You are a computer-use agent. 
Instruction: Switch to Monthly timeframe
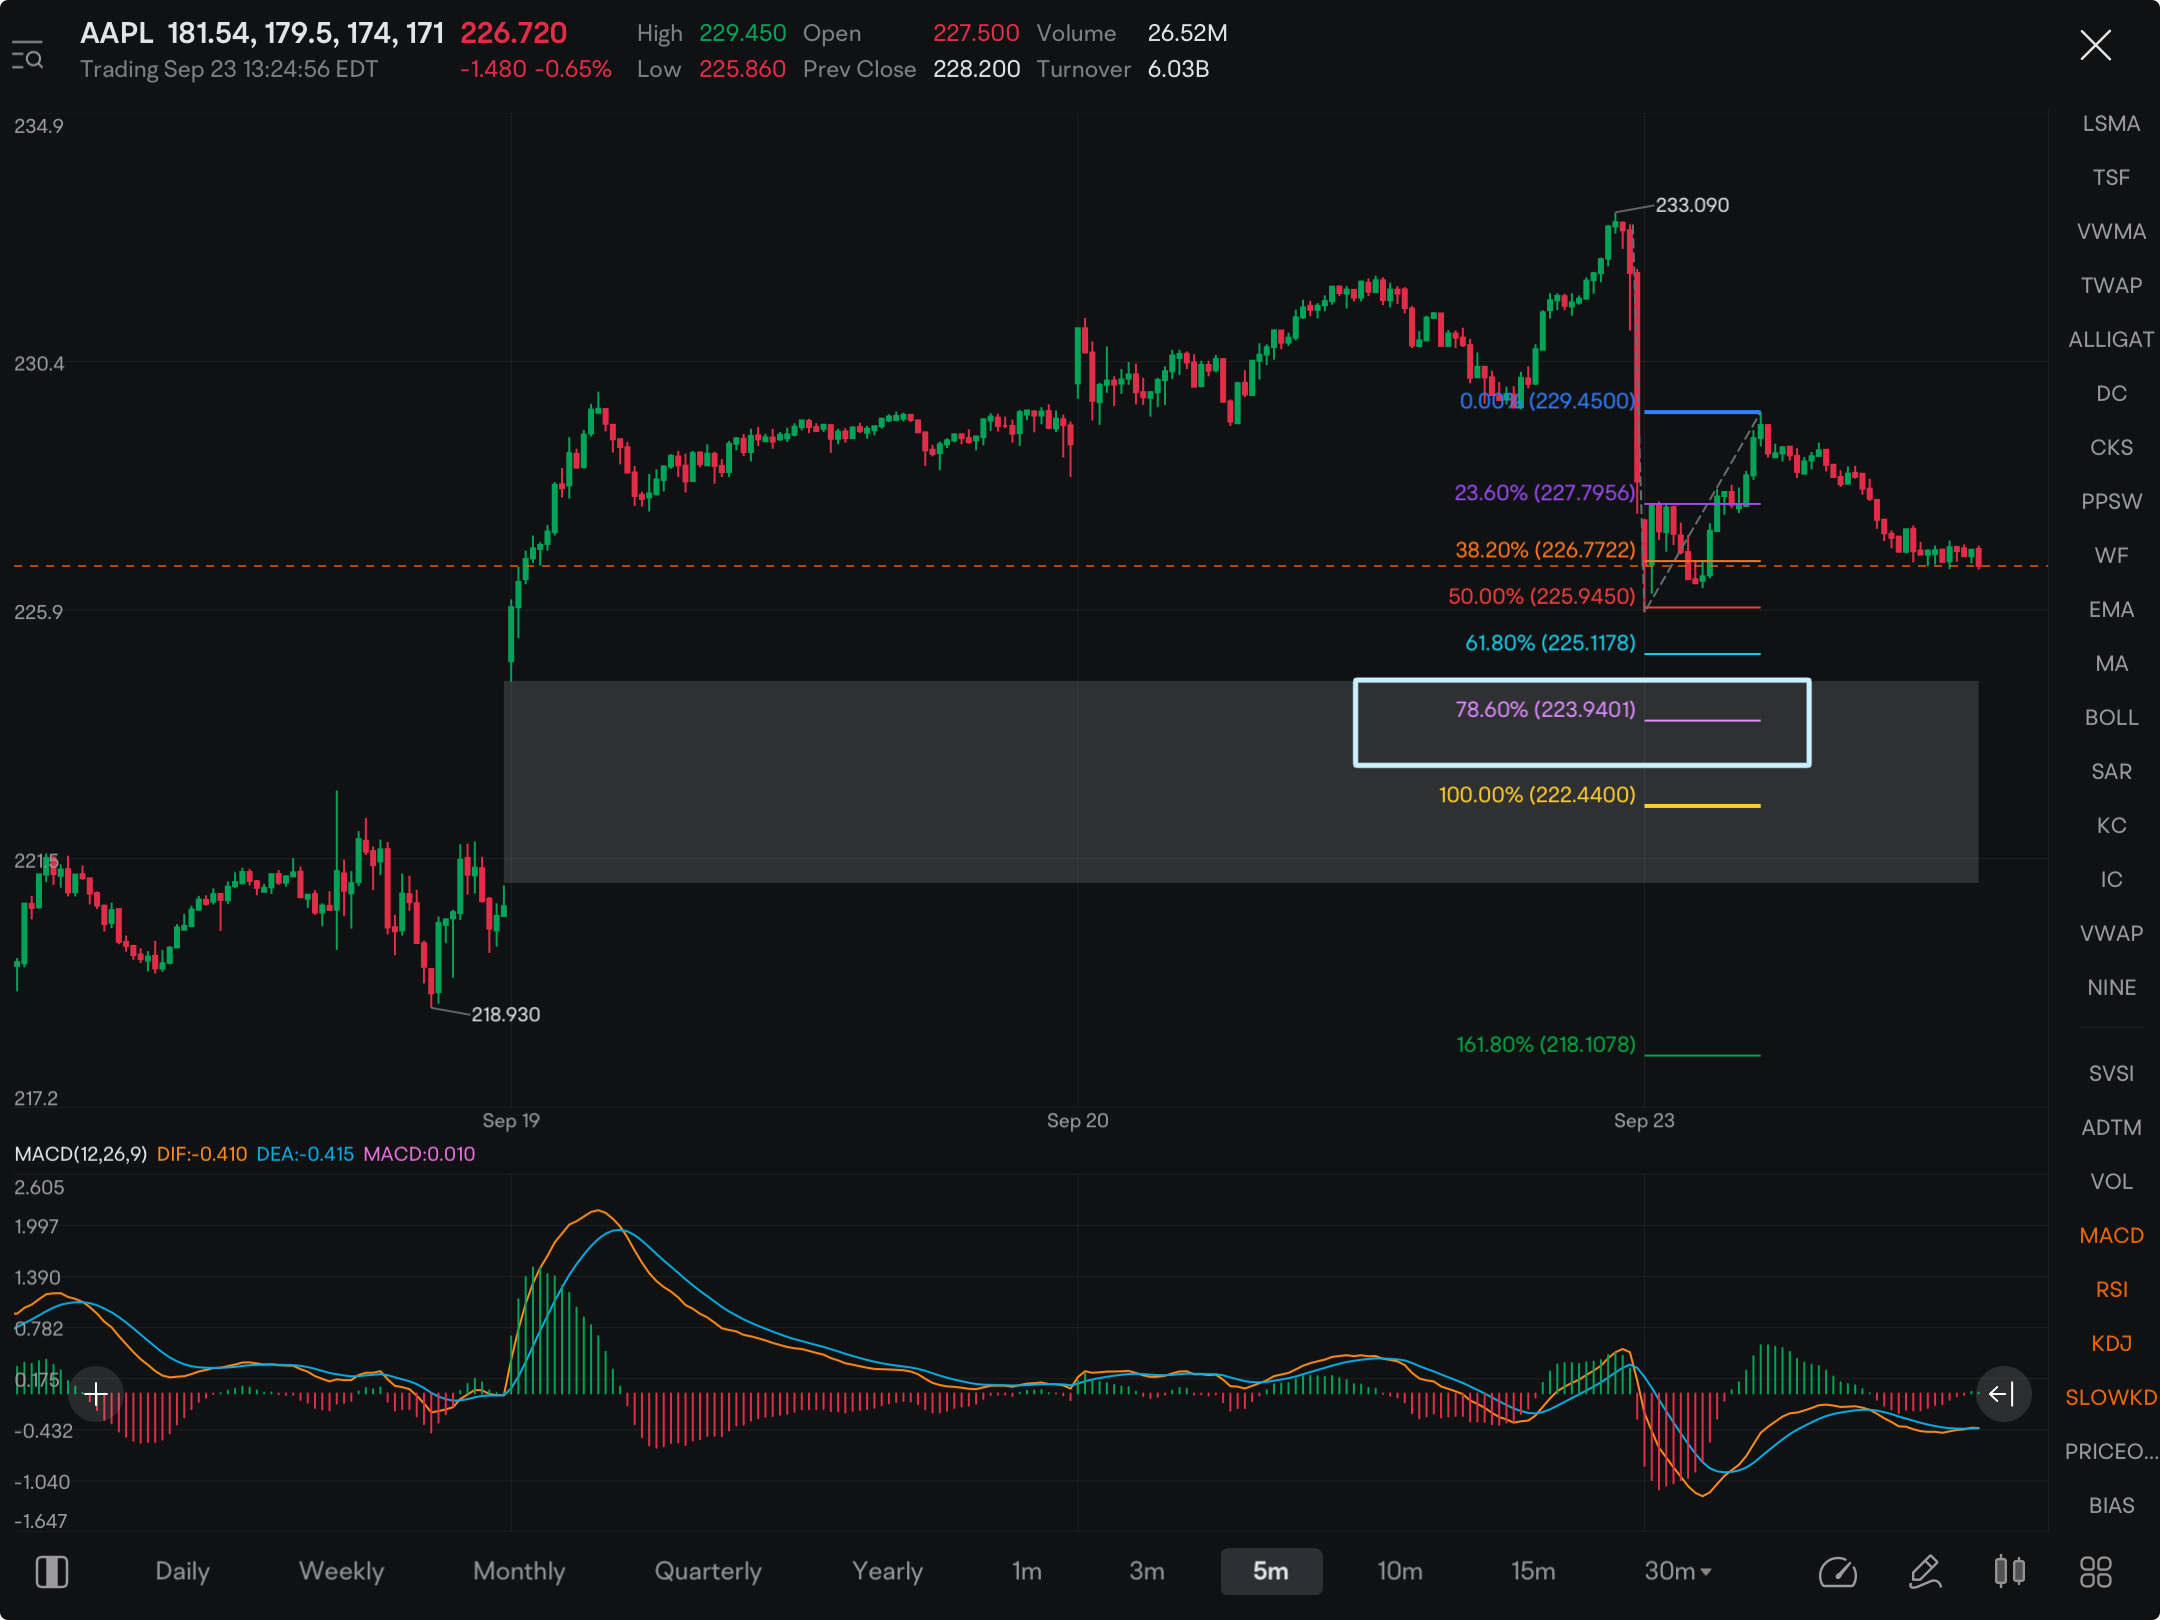click(519, 1571)
